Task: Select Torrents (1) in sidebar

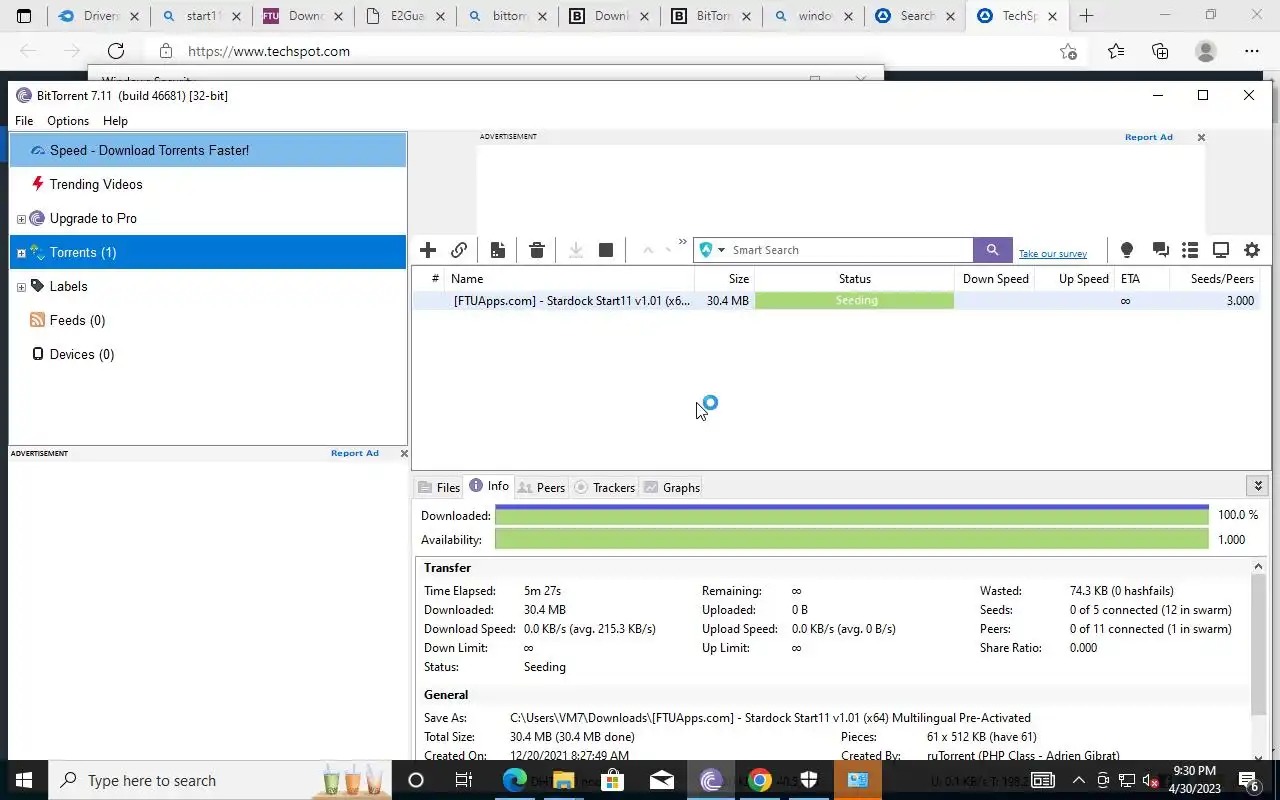Action: (208, 252)
